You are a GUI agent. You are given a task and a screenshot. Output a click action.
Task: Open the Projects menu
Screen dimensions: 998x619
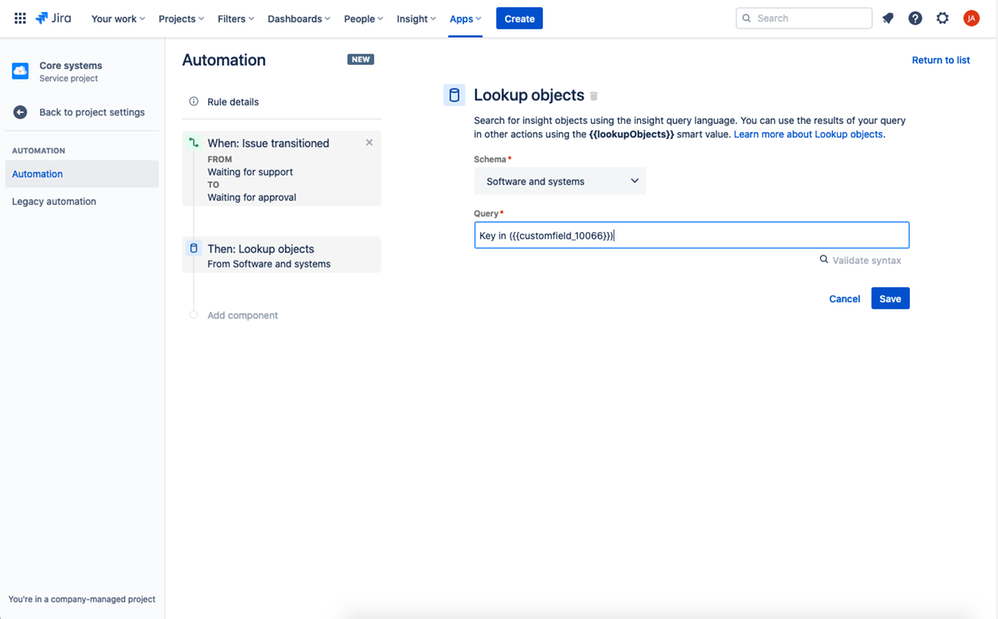pyautogui.click(x=181, y=18)
